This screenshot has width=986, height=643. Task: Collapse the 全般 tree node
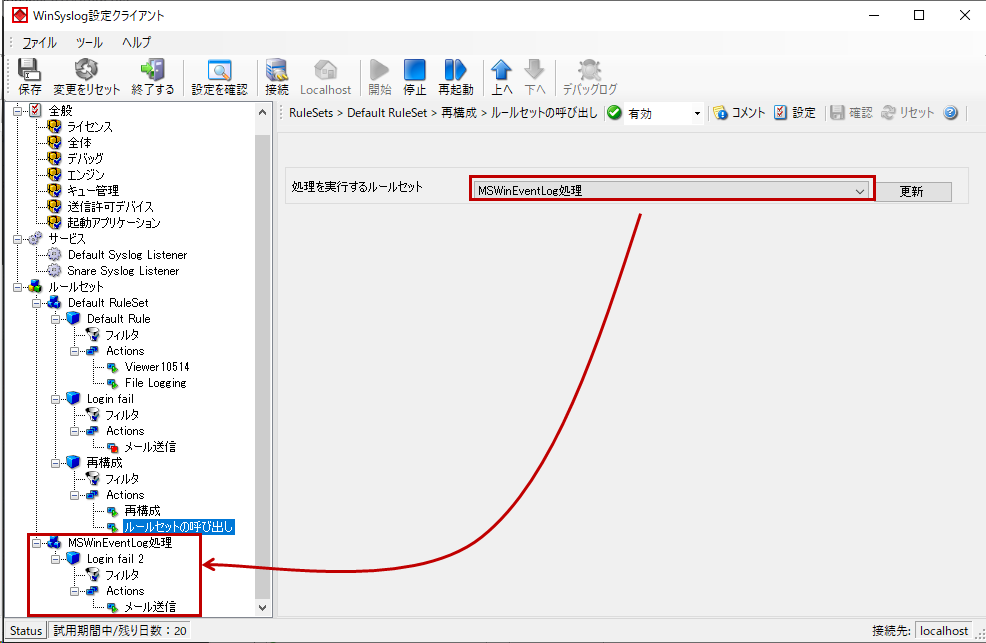[x=18, y=111]
